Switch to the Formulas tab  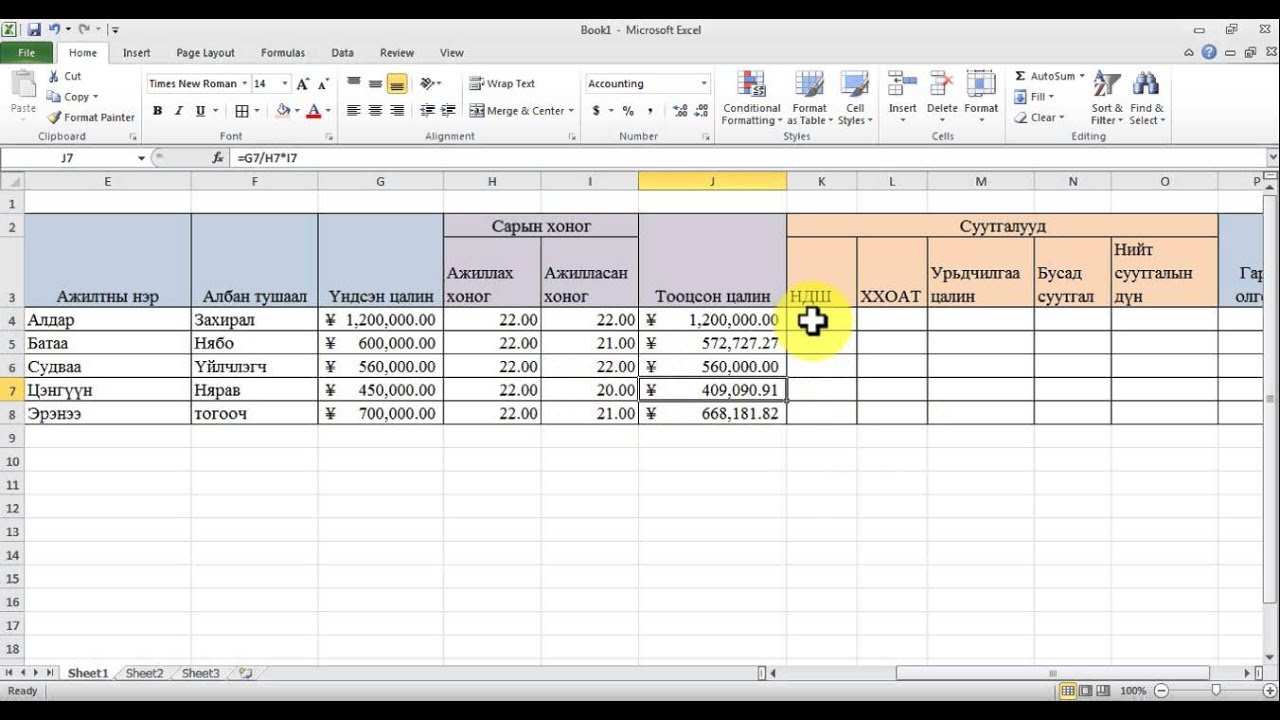click(283, 53)
